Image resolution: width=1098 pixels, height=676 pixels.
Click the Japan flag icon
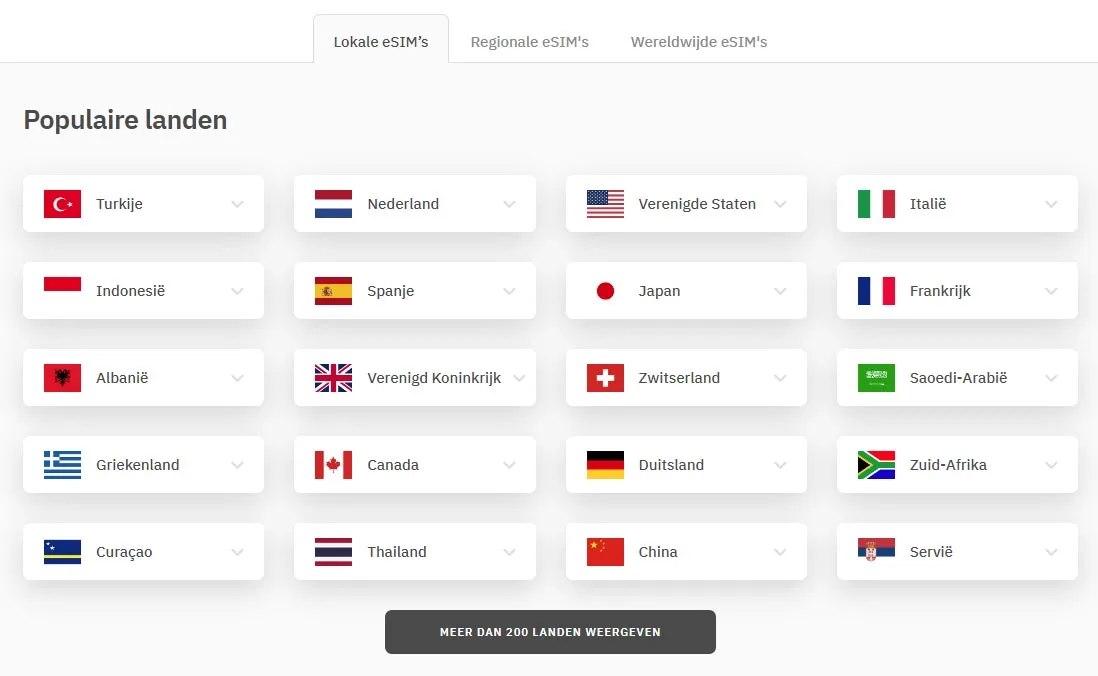coord(605,291)
